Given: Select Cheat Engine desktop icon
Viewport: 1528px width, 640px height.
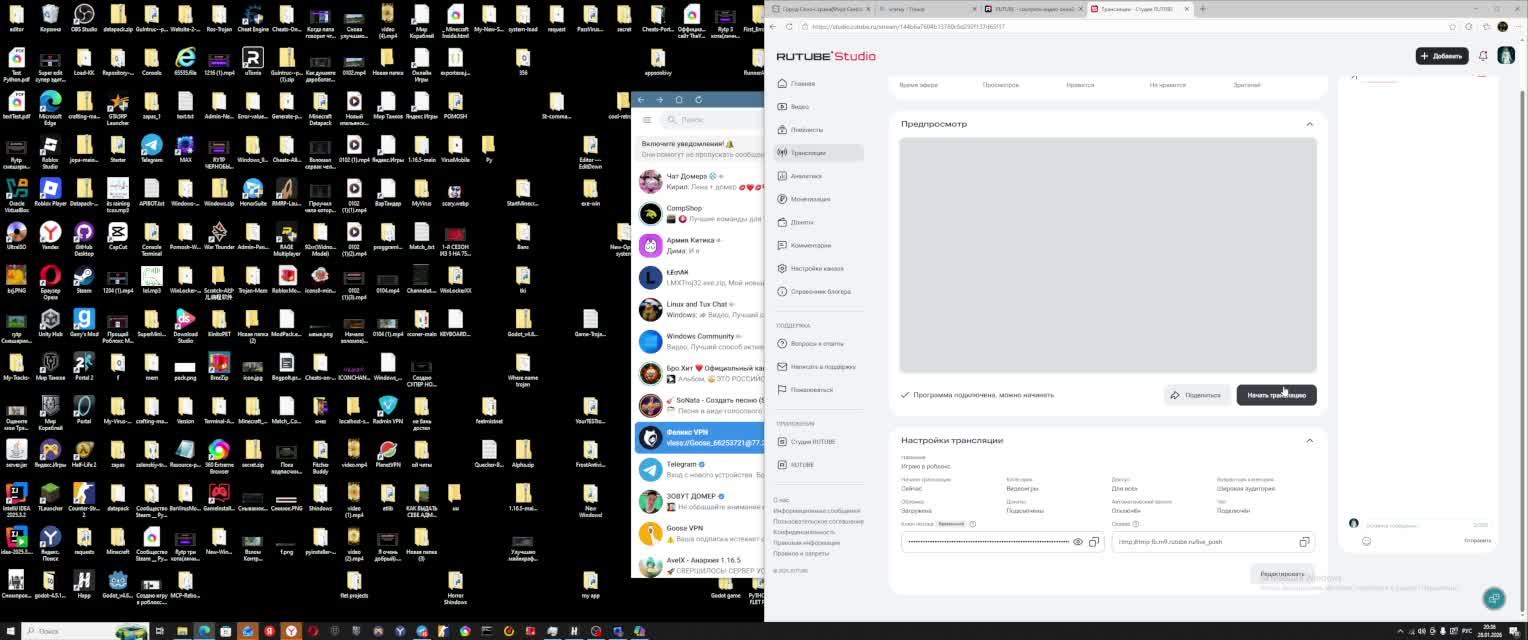Looking at the screenshot, I should point(253,18).
